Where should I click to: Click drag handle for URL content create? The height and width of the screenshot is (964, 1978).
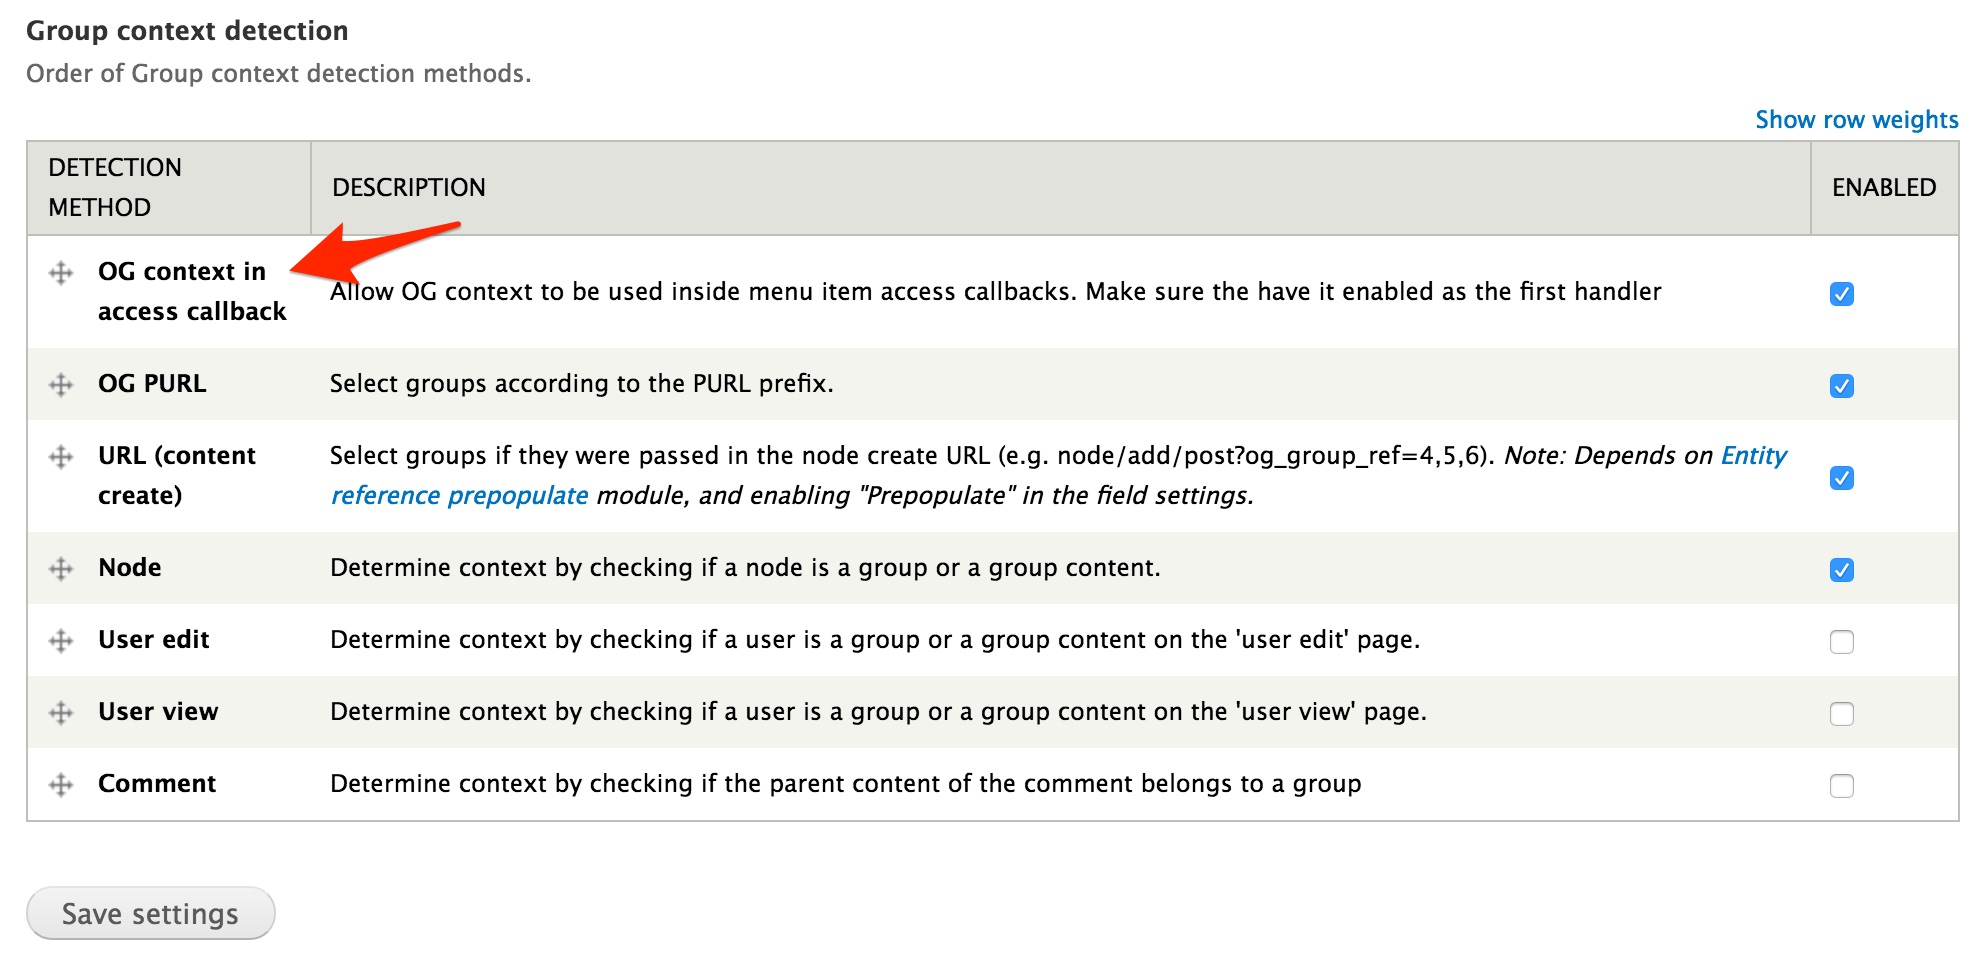pyautogui.click(x=61, y=456)
